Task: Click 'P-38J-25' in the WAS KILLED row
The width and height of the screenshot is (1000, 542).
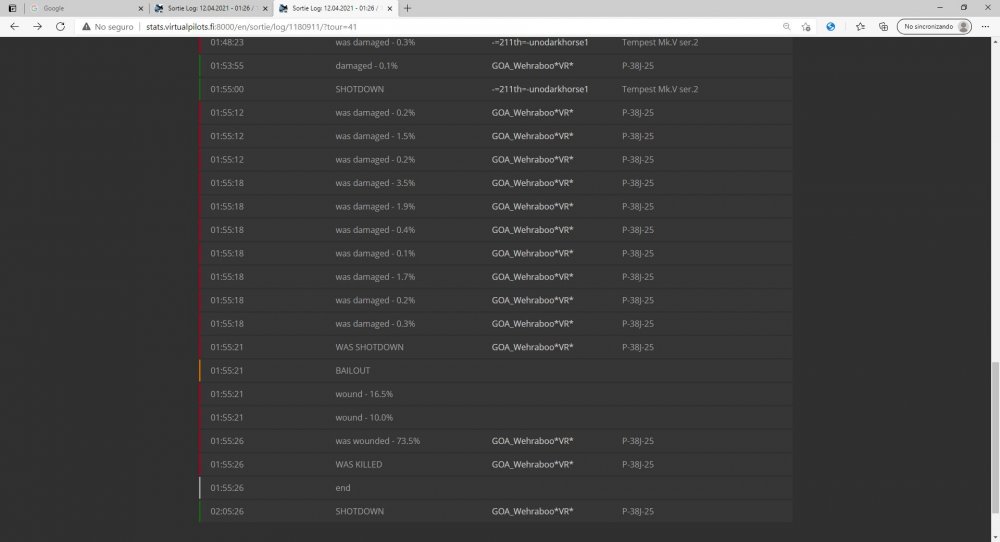Action: (638, 464)
